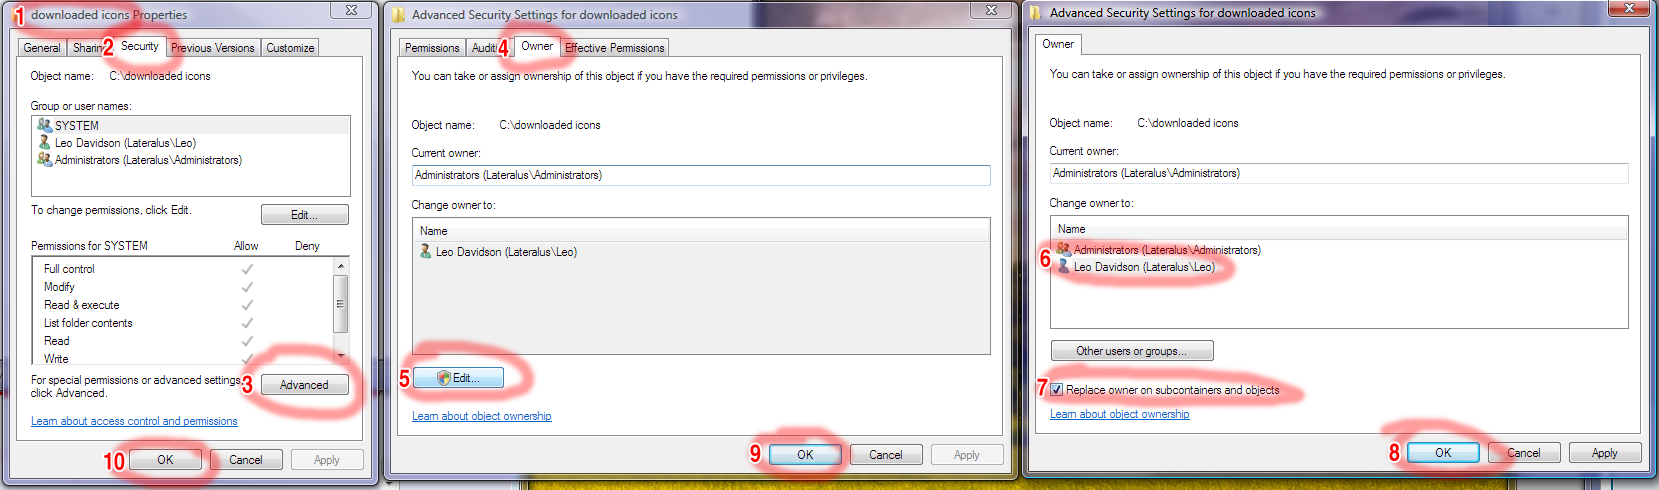Viewport: 1659px width, 490px height.
Task: Click Edit button to change permissions
Action: click(304, 215)
